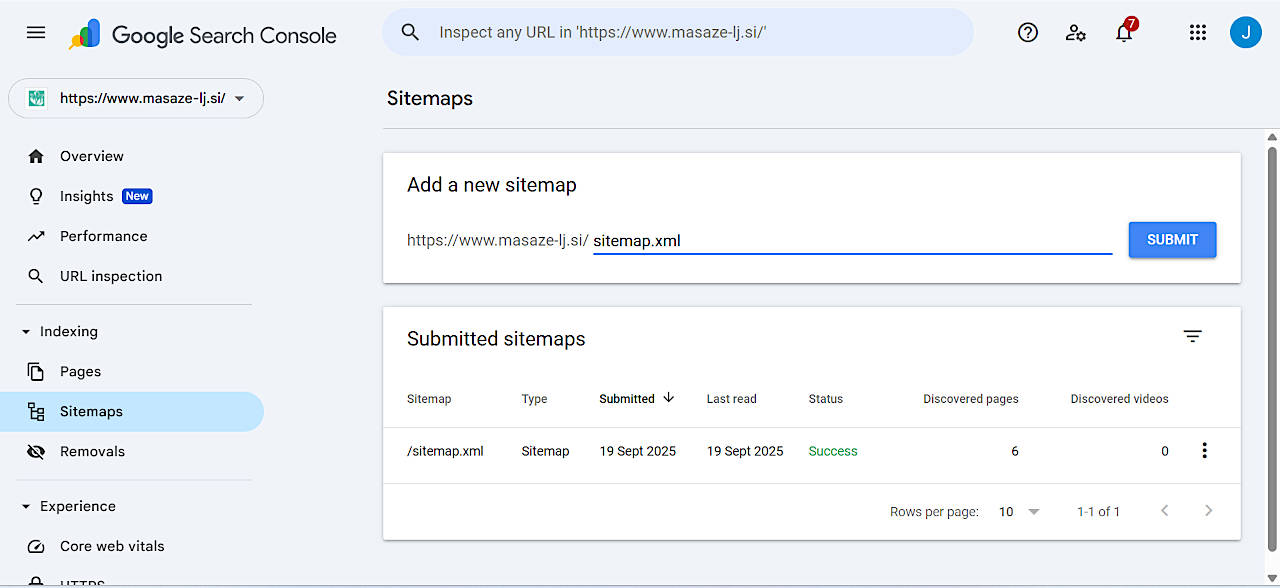Open Rows per page dropdown

point(1019,512)
